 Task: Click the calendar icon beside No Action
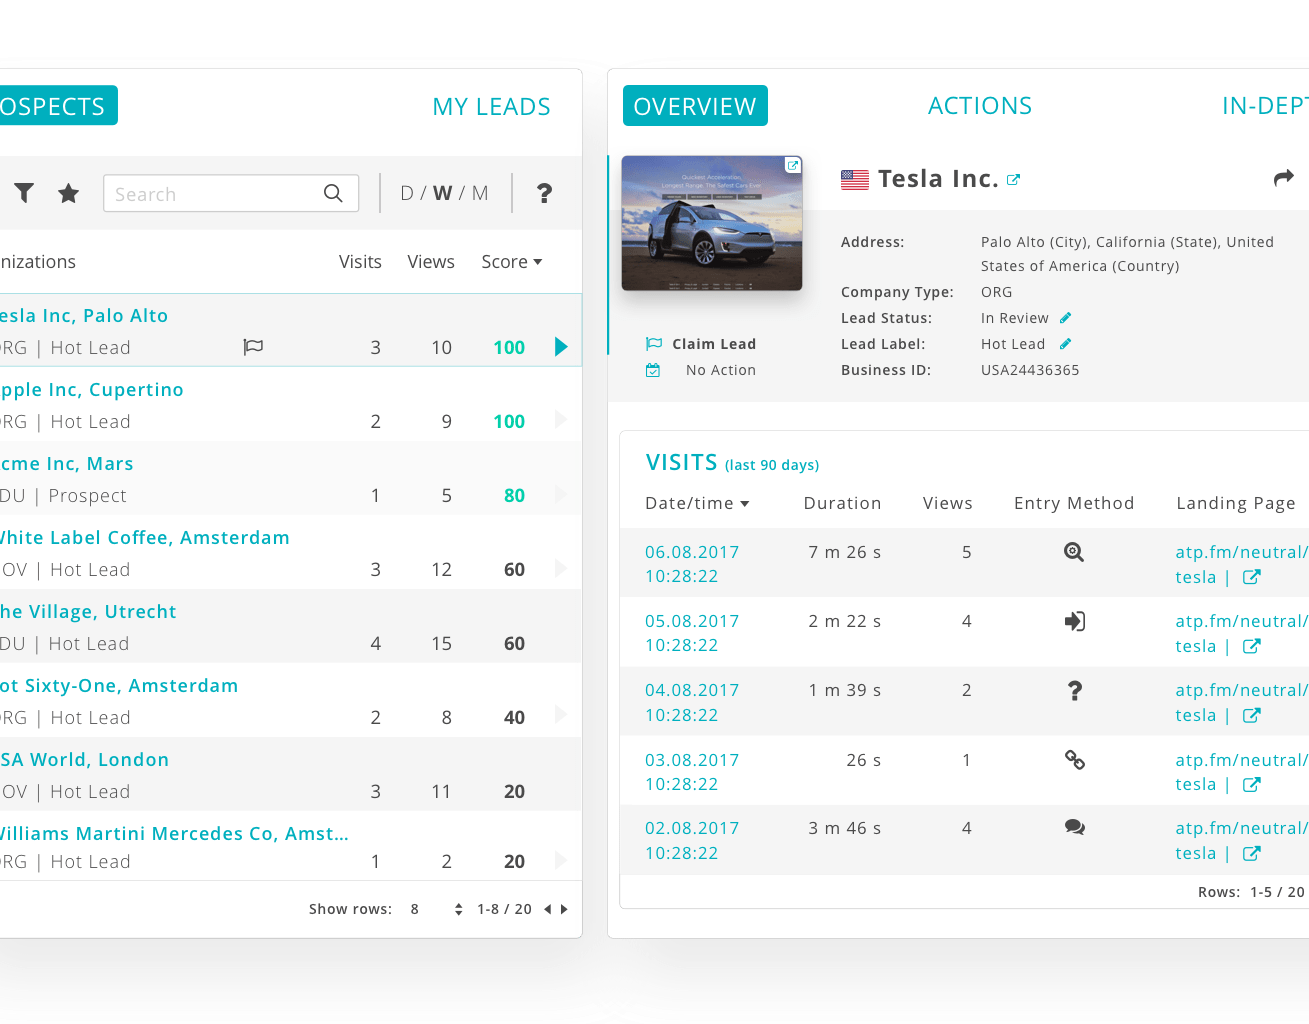pyautogui.click(x=653, y=370)
